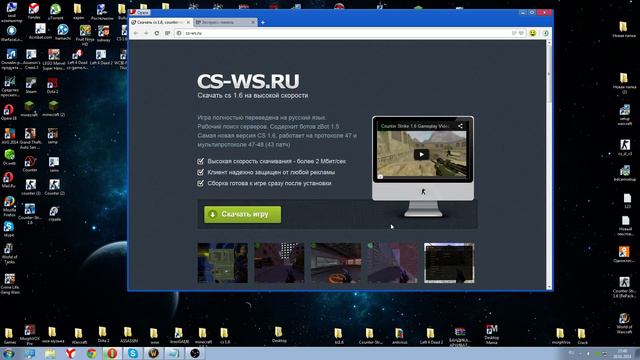Open the Crime Life Gang Wars desktop icon

(x=10, y=283)
